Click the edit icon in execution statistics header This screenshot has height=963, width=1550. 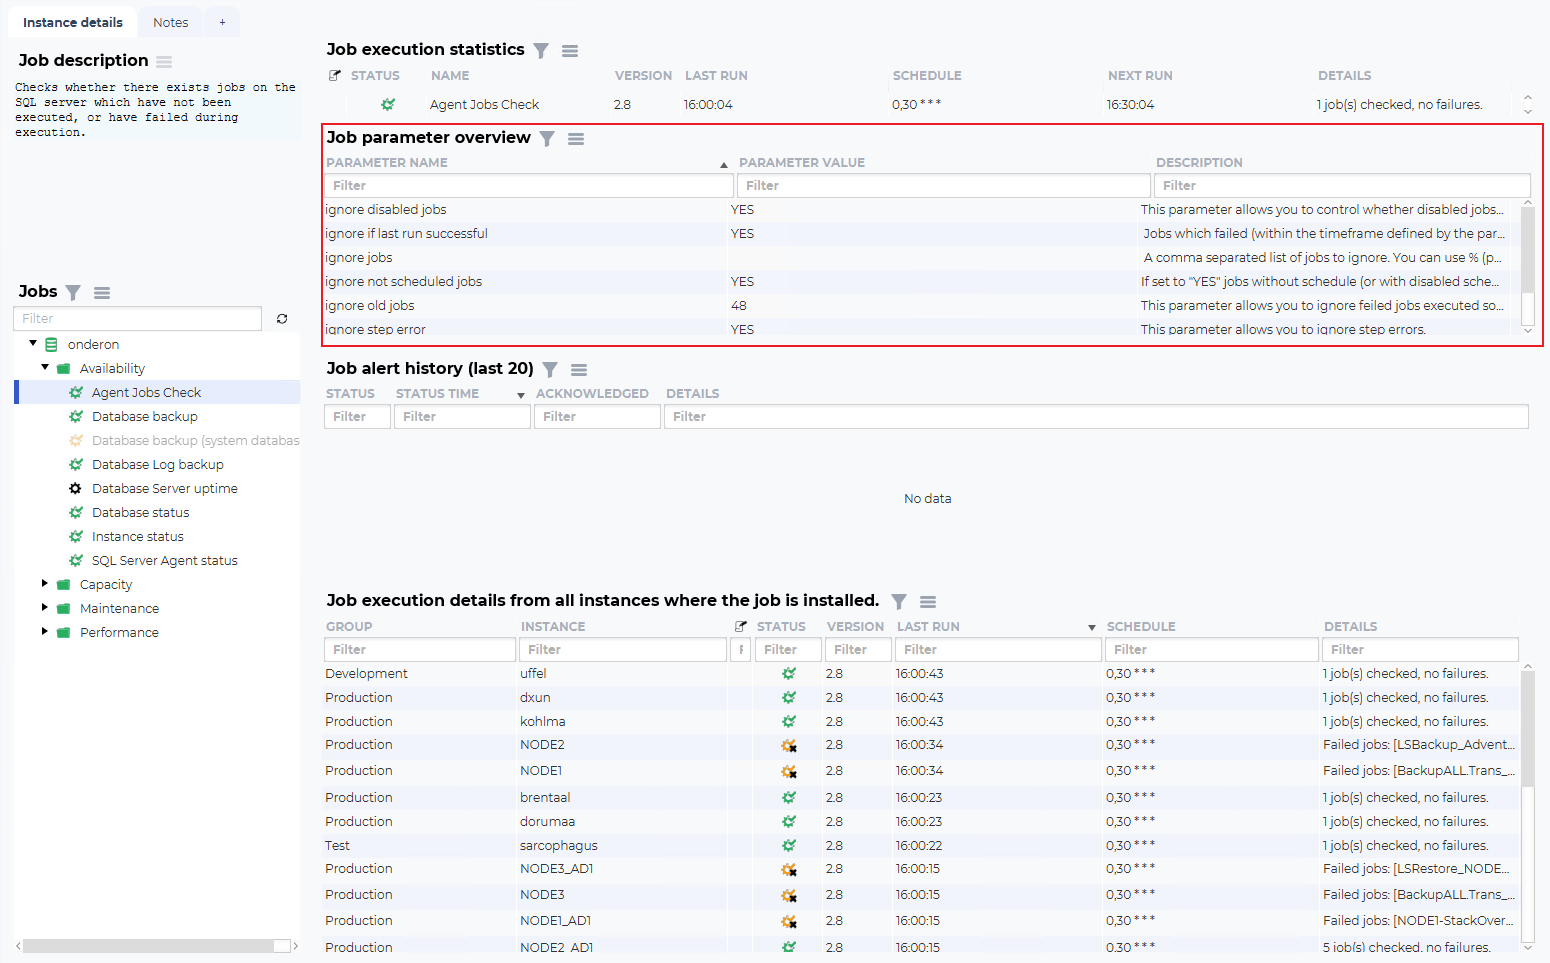(x=335, y=76)
